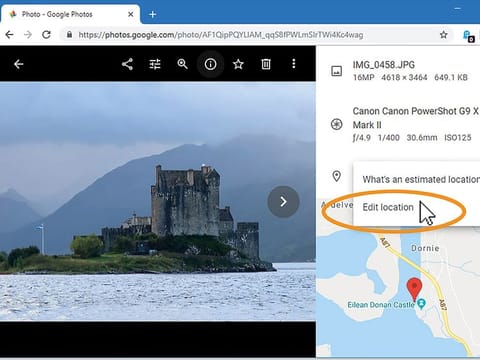Click the 1/400 shutter speed value
The image size is (480, 360).
click(389, 138)
